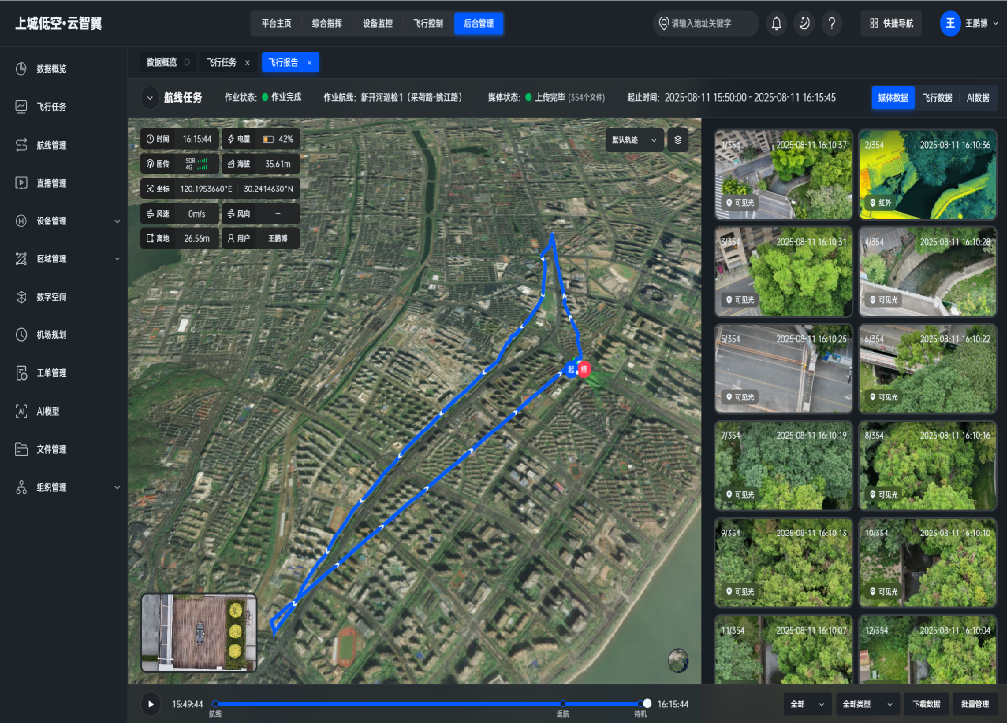Open 直播管理 in the sidebar
Screen dimensions: 1007x723
[51, 183]
